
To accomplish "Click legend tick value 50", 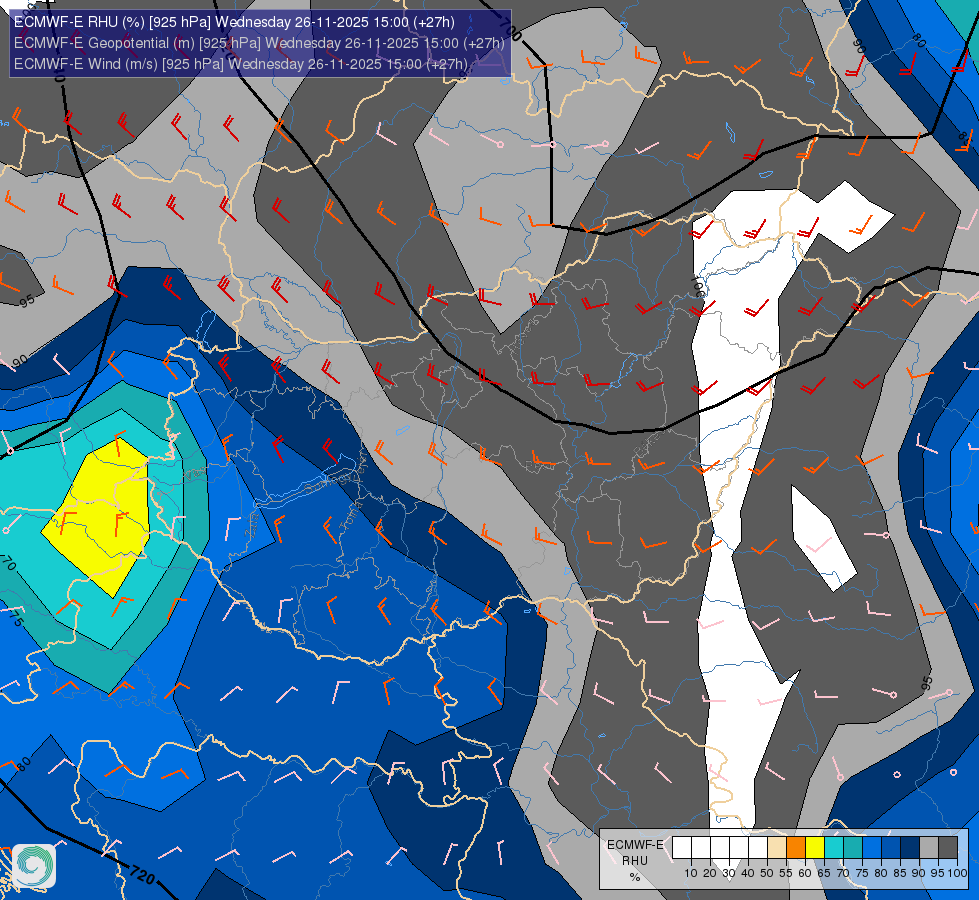I will (x=767, y=873).
